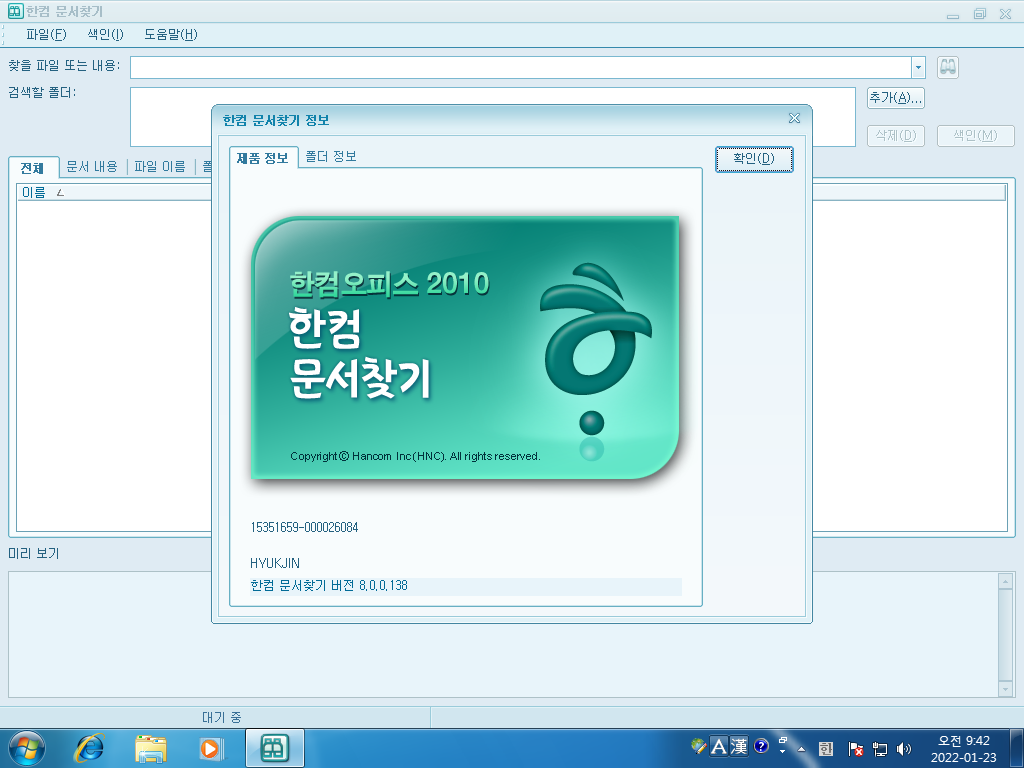Click the Hancom document finder taskbar icon
Viewport: 1024px width, 768px height.
[275, 748]
